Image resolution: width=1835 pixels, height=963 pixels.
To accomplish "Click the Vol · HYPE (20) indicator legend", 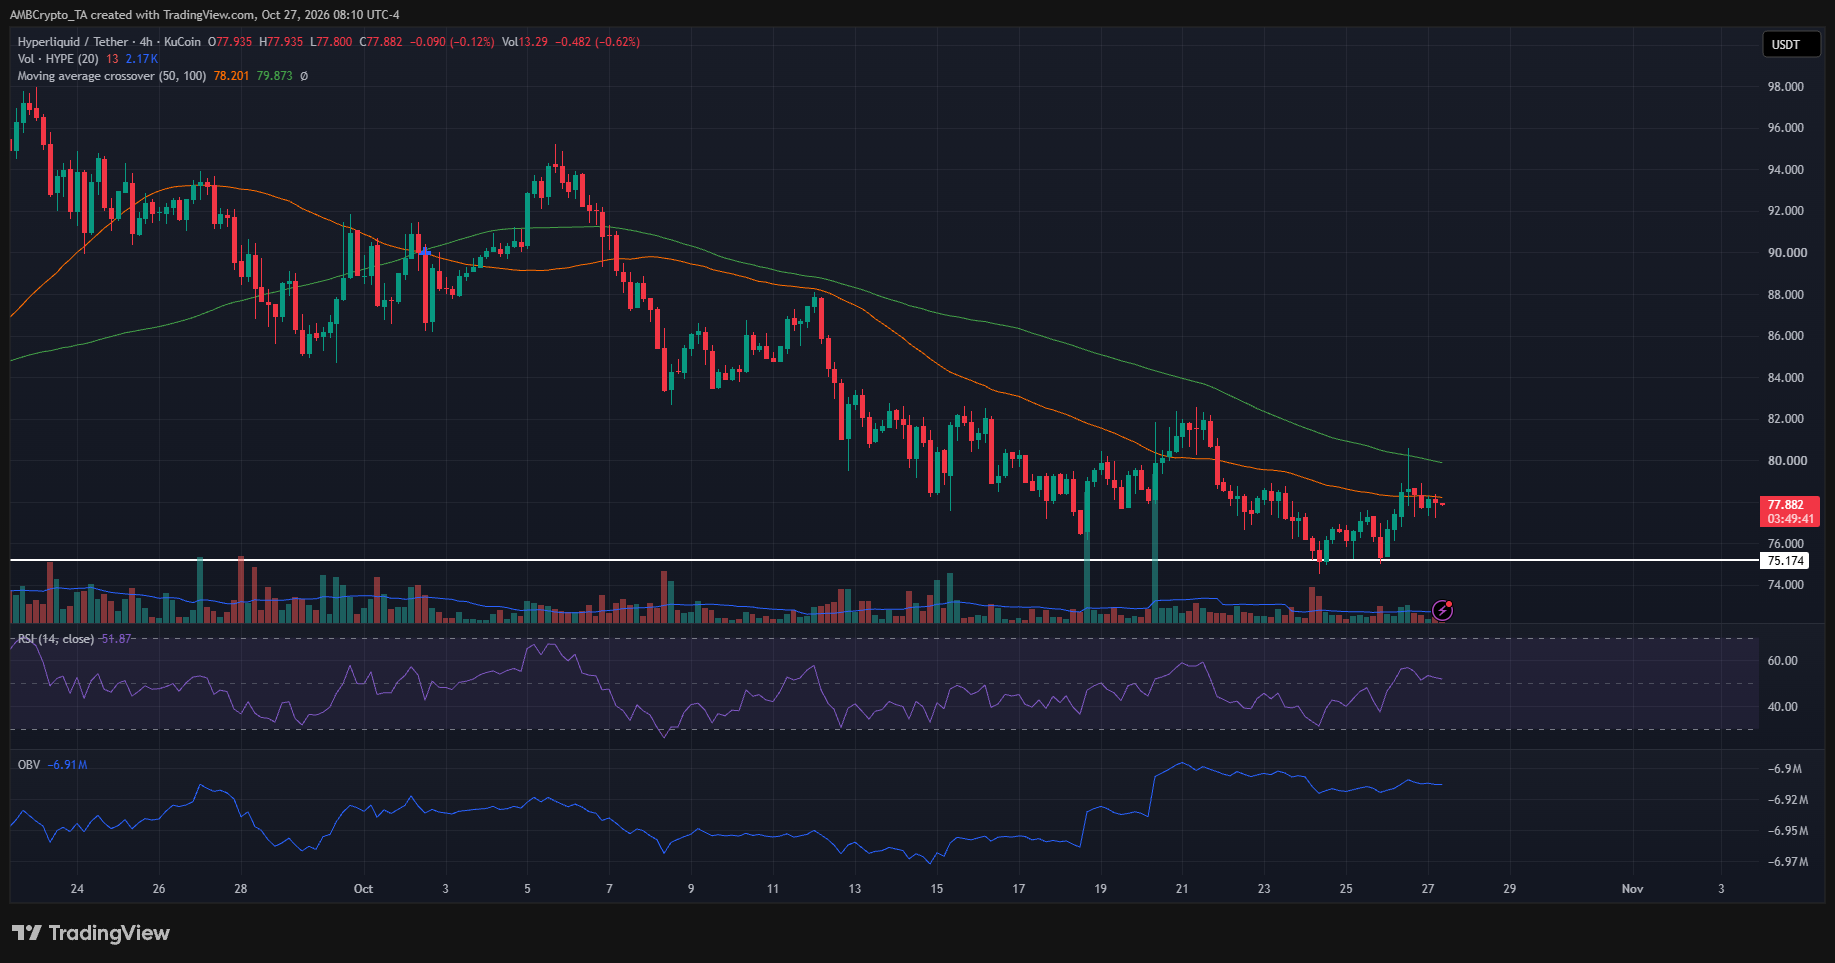I will coord(58,59).
